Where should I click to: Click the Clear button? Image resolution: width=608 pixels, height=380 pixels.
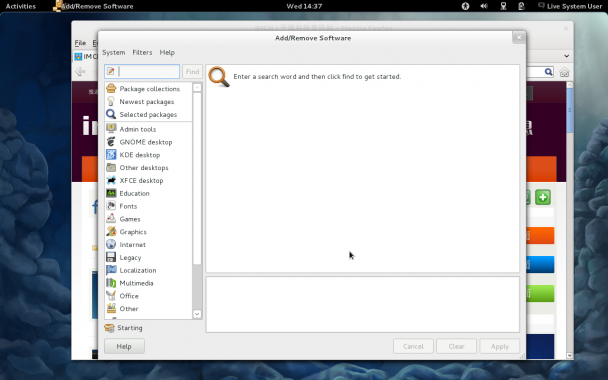[x=456, y=346]
